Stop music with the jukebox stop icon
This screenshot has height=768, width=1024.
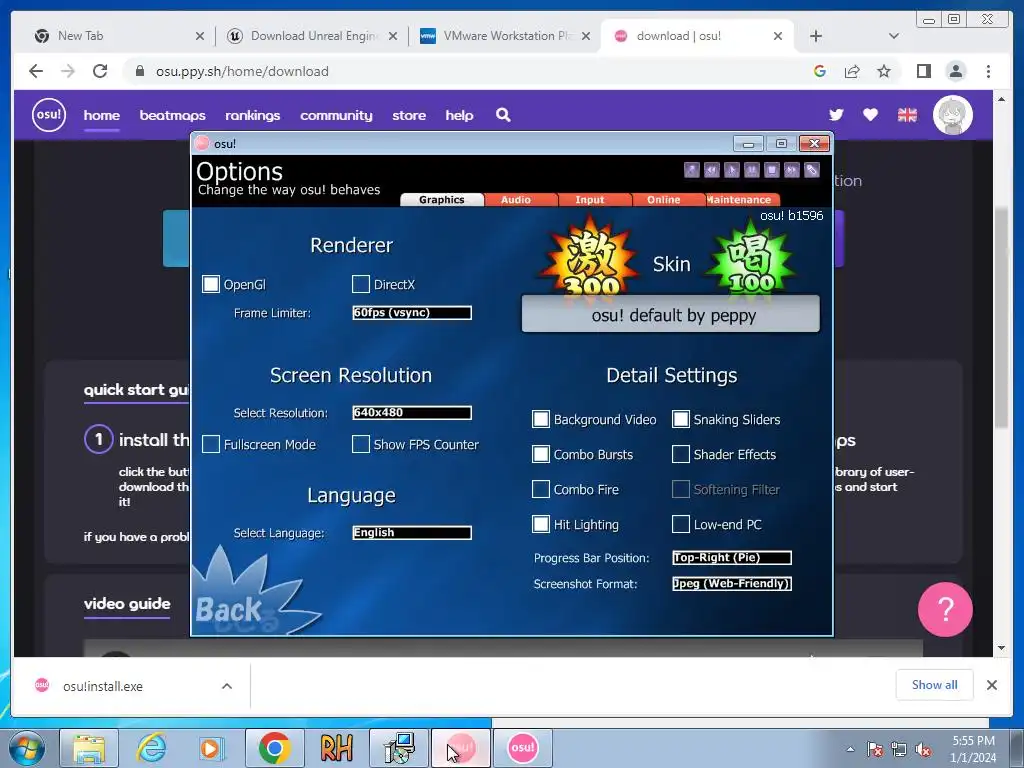[x=772, y=170]
